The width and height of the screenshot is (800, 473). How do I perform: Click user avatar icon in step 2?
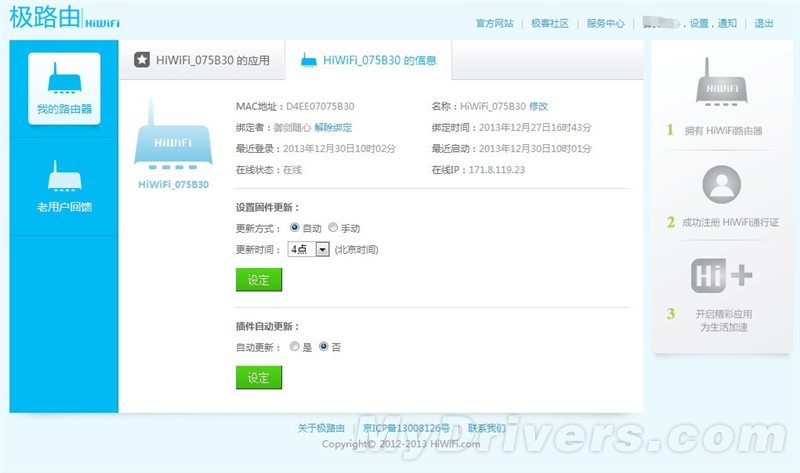click(721, 184)
